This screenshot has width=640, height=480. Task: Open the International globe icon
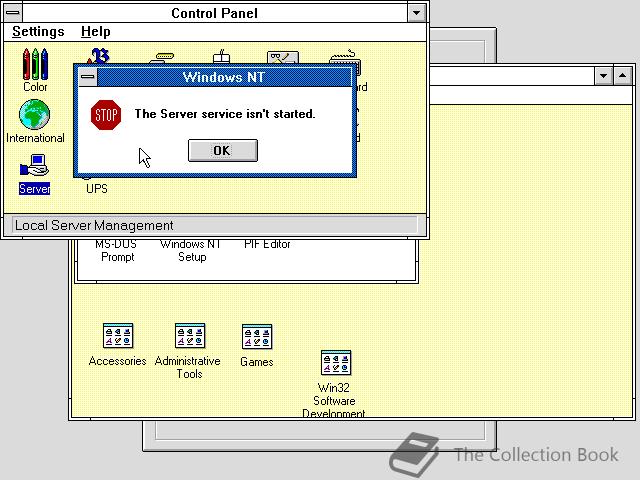(x=35, y=115)
